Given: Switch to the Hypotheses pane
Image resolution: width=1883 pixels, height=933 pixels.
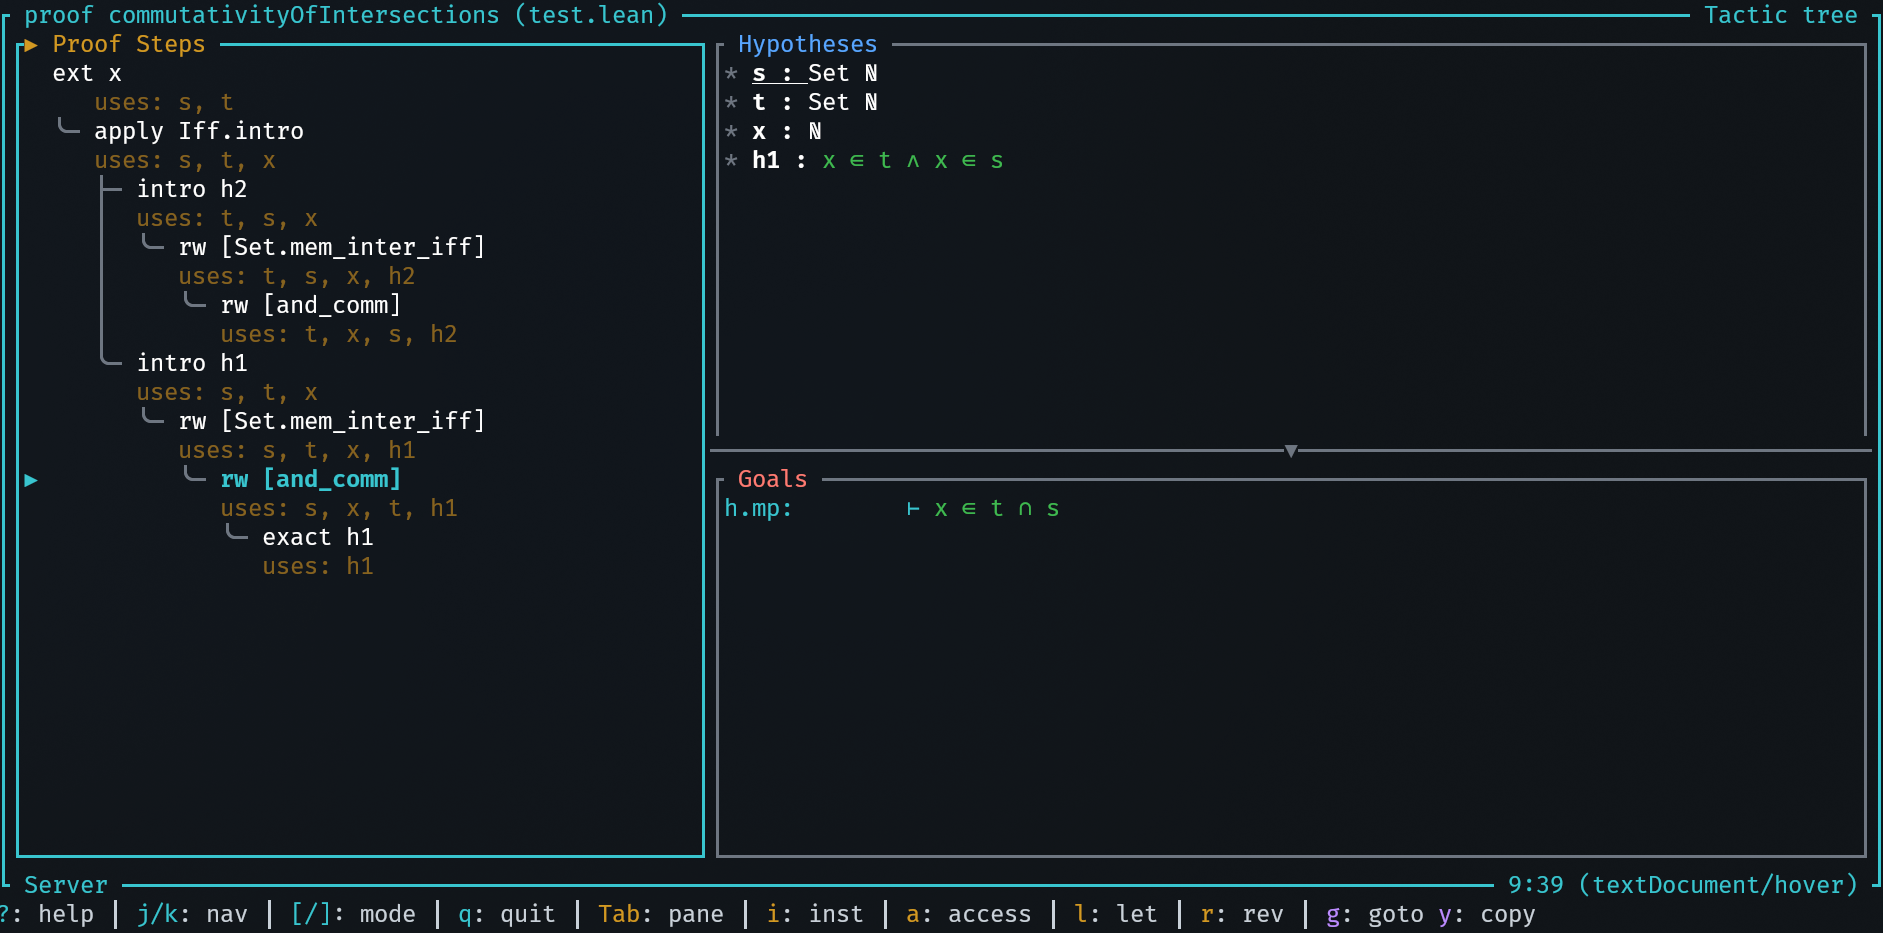Looking at the screenshot, I should [x=806, y=45].
